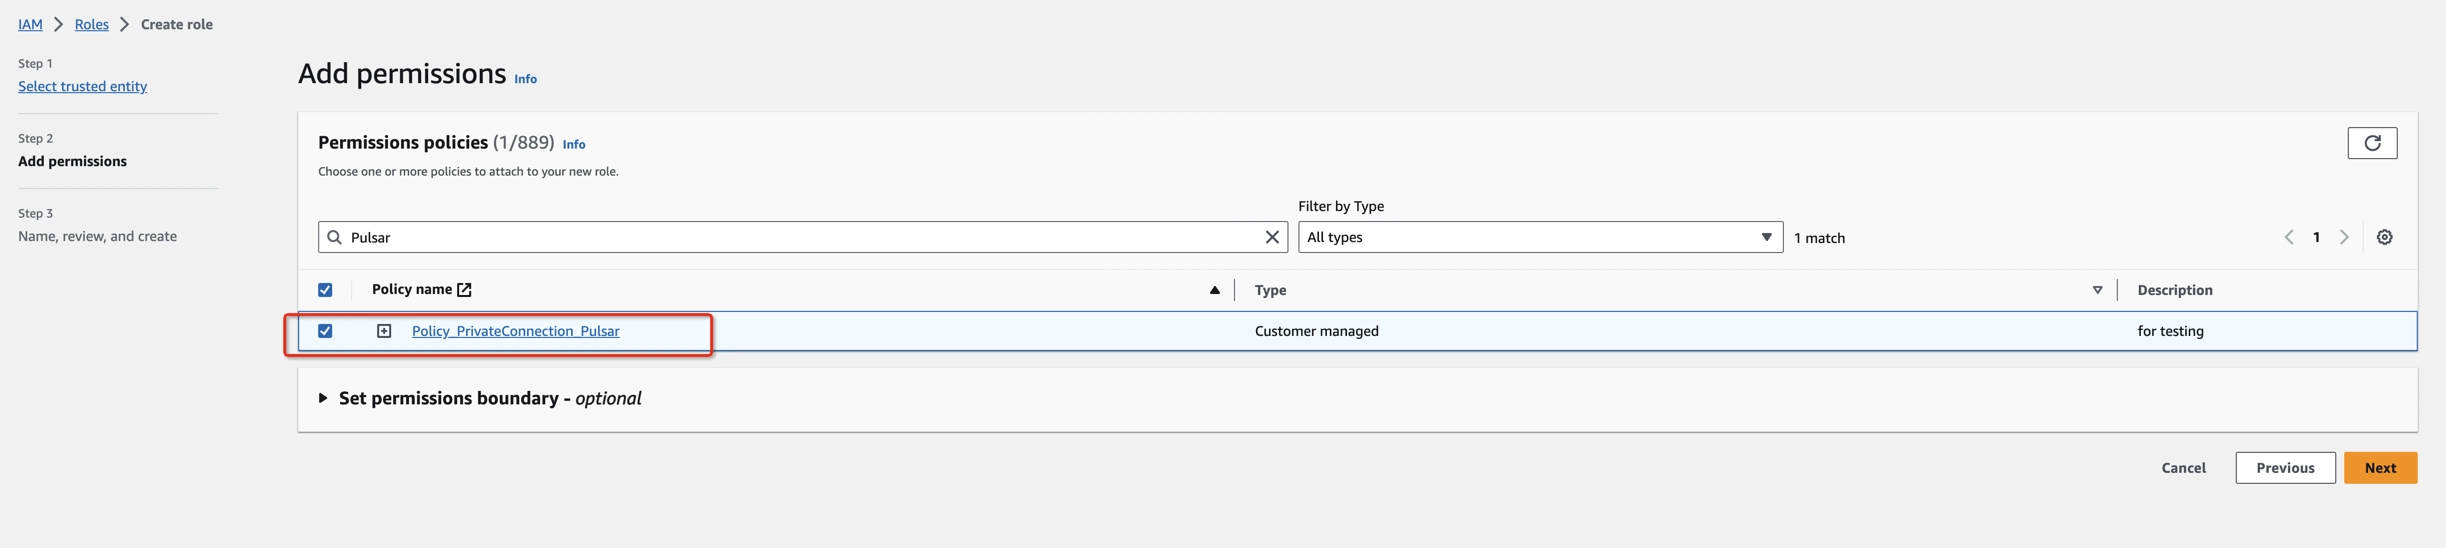This screenshot has width=2446, height=548.
Task: Go to next page of policies
Action: coord(2344,237)
